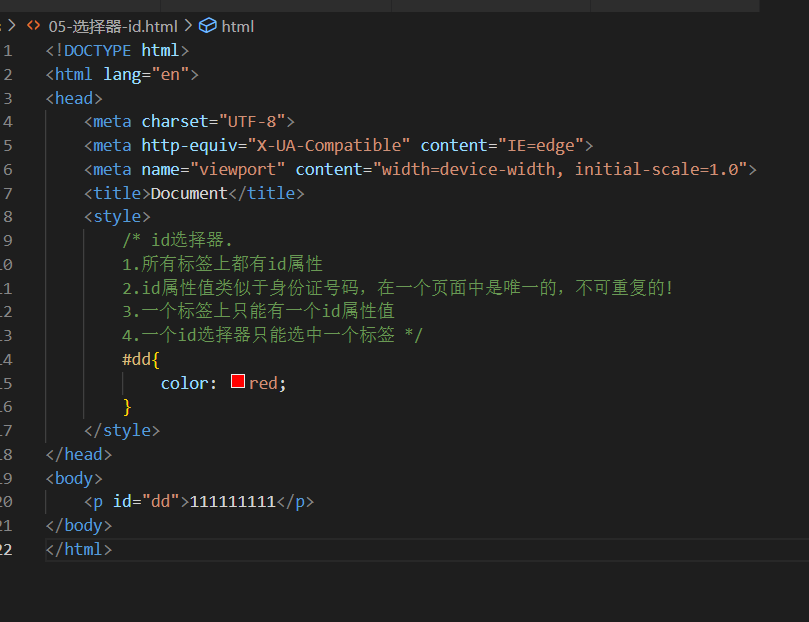Click the "IE=edge" content value
809x622 pixels.
tap(540, 146)
